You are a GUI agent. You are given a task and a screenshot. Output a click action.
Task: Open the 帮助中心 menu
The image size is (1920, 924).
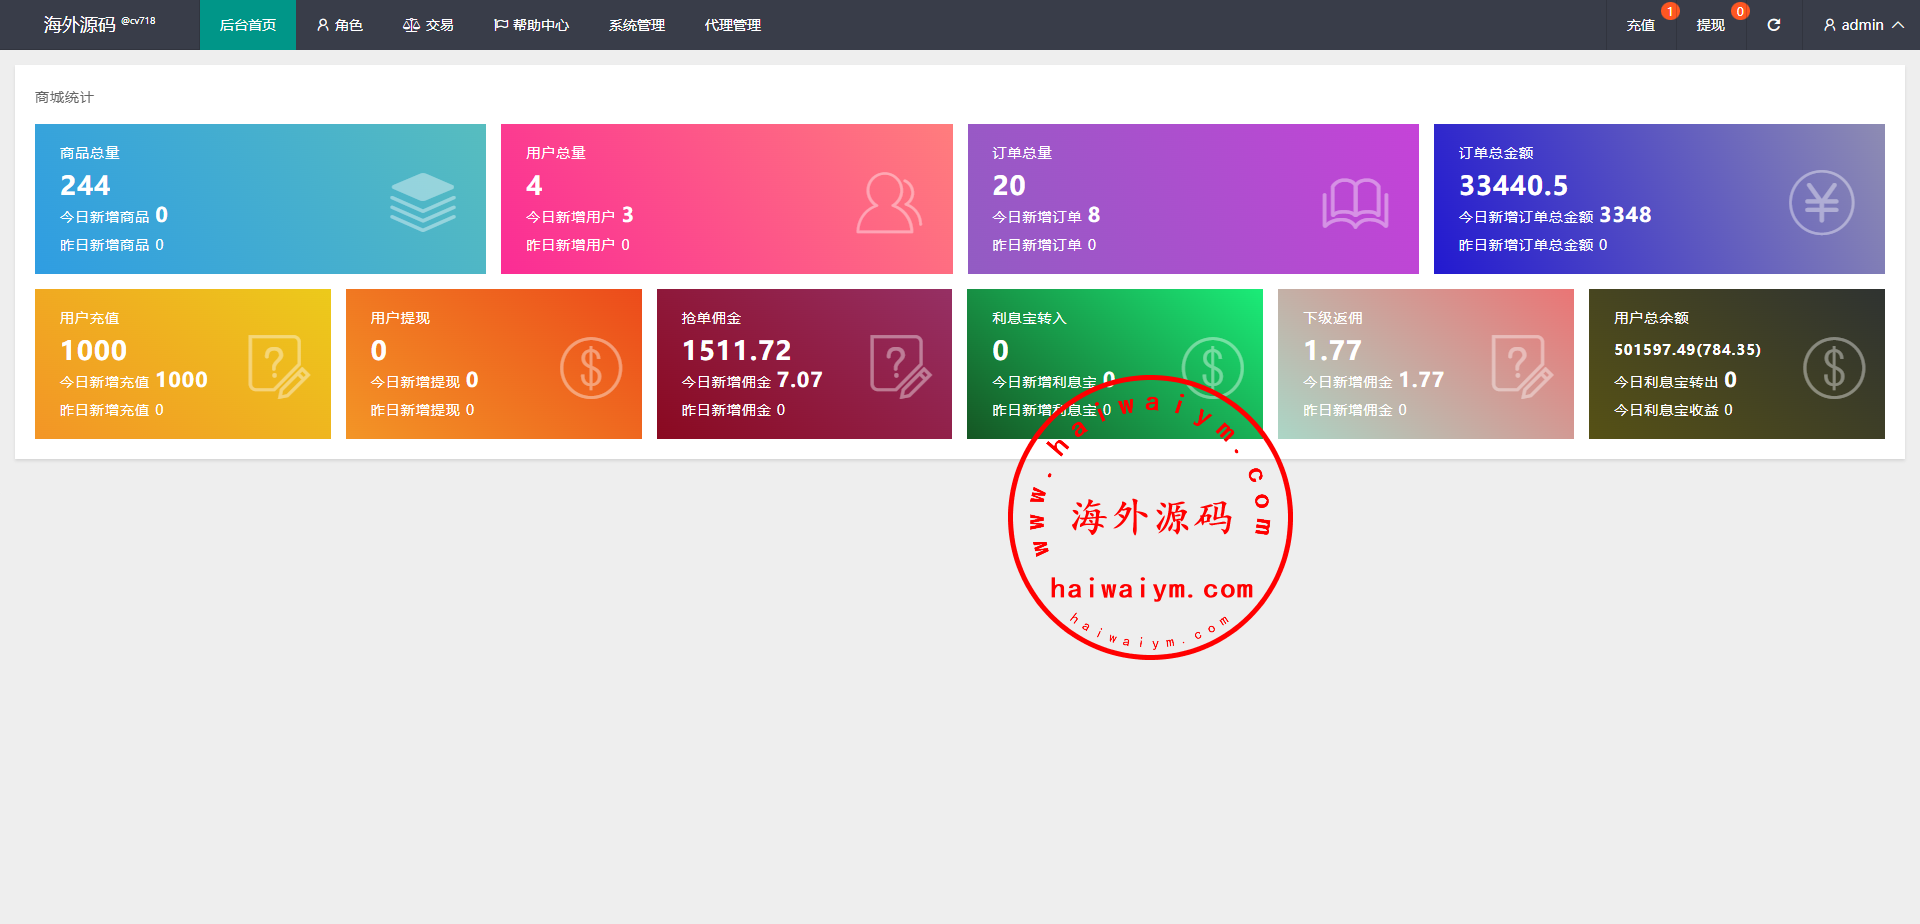click(x=531, y=25)
